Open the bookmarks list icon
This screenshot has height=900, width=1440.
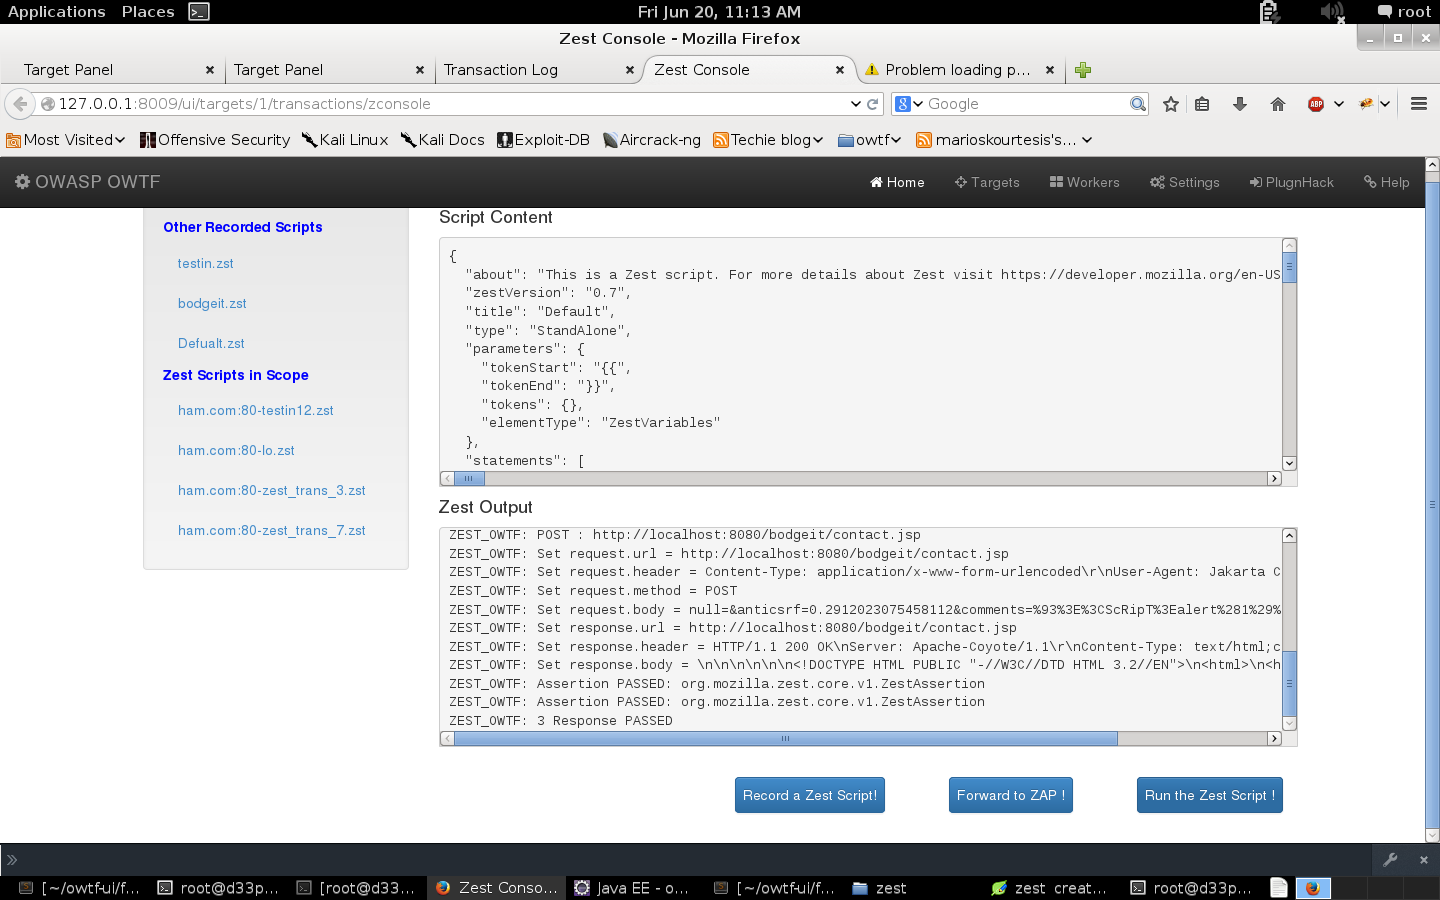point(1202,104)
